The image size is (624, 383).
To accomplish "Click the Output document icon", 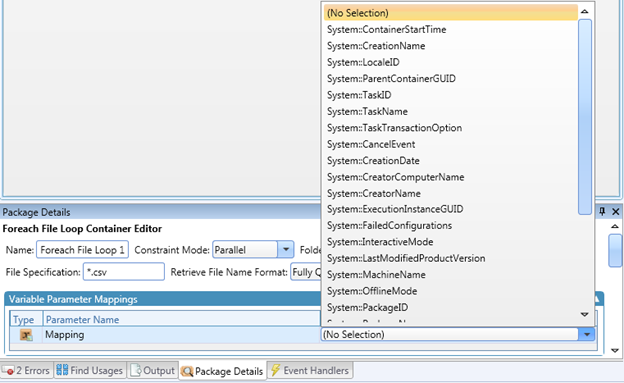I will (x=136, y=370).
